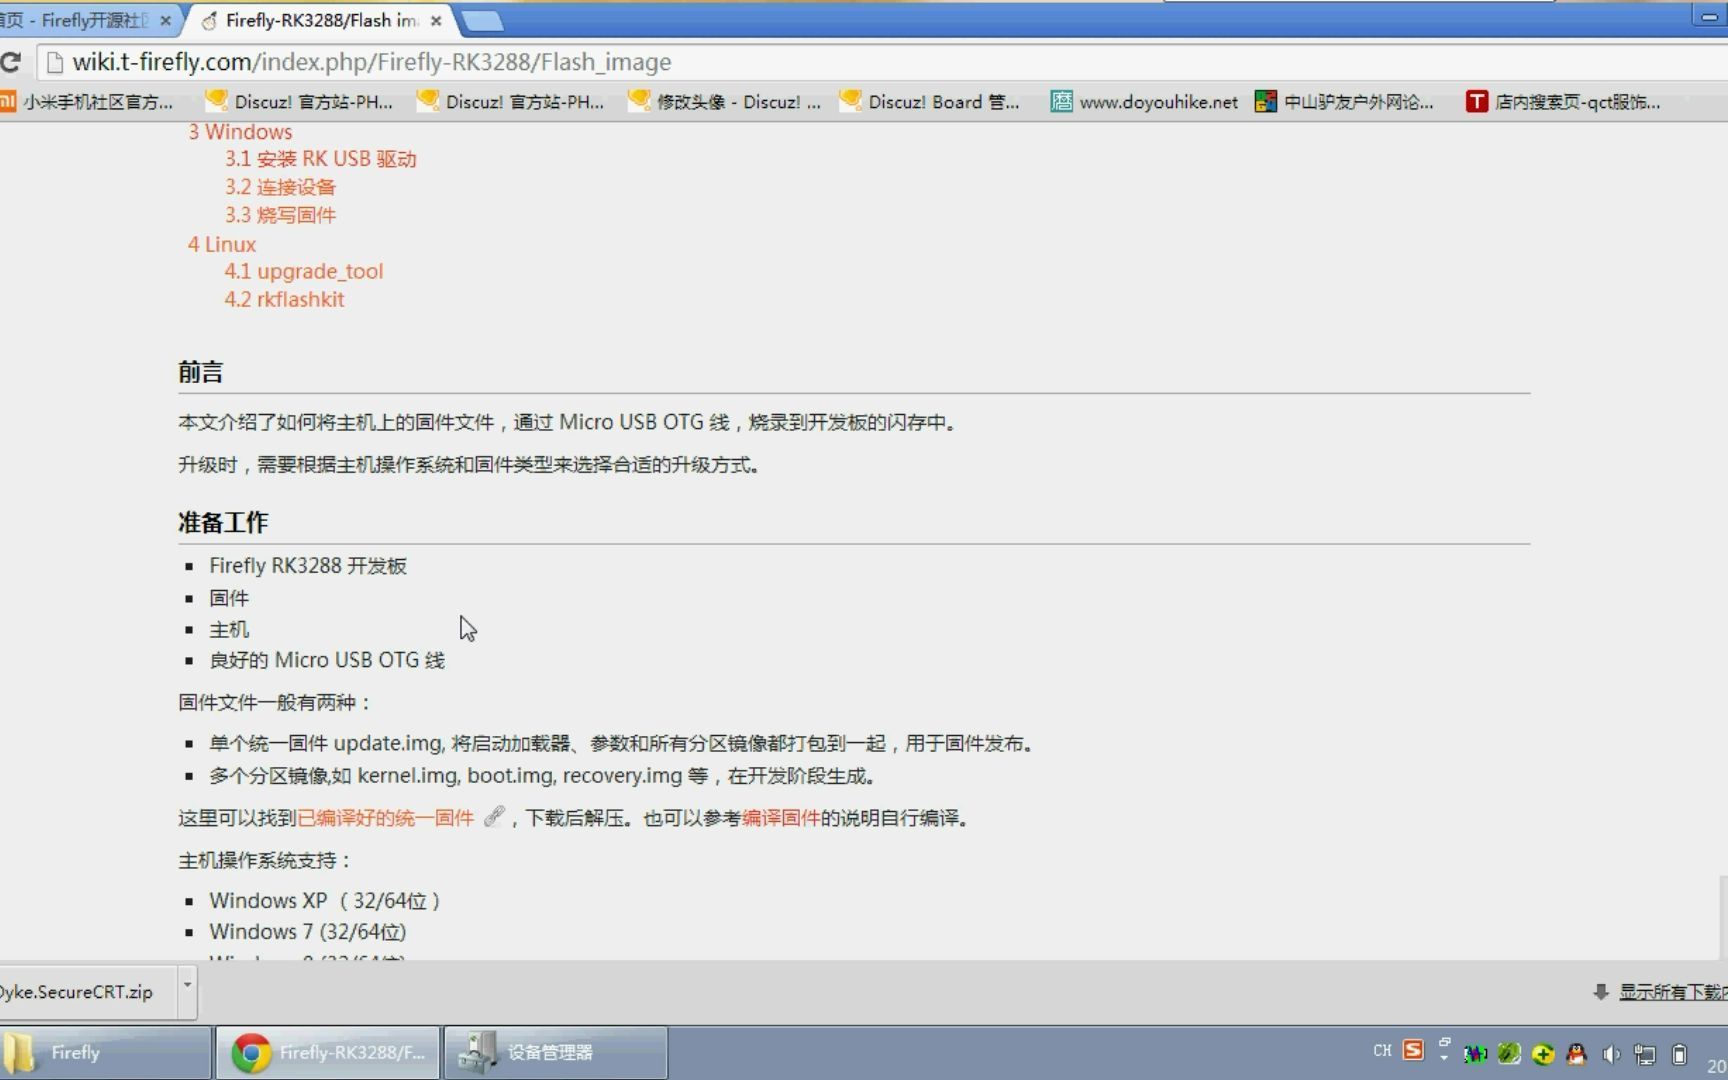Click the external link icon after 已编译好的统一固件
1728x1080 pixels.
tap(493, 817)
